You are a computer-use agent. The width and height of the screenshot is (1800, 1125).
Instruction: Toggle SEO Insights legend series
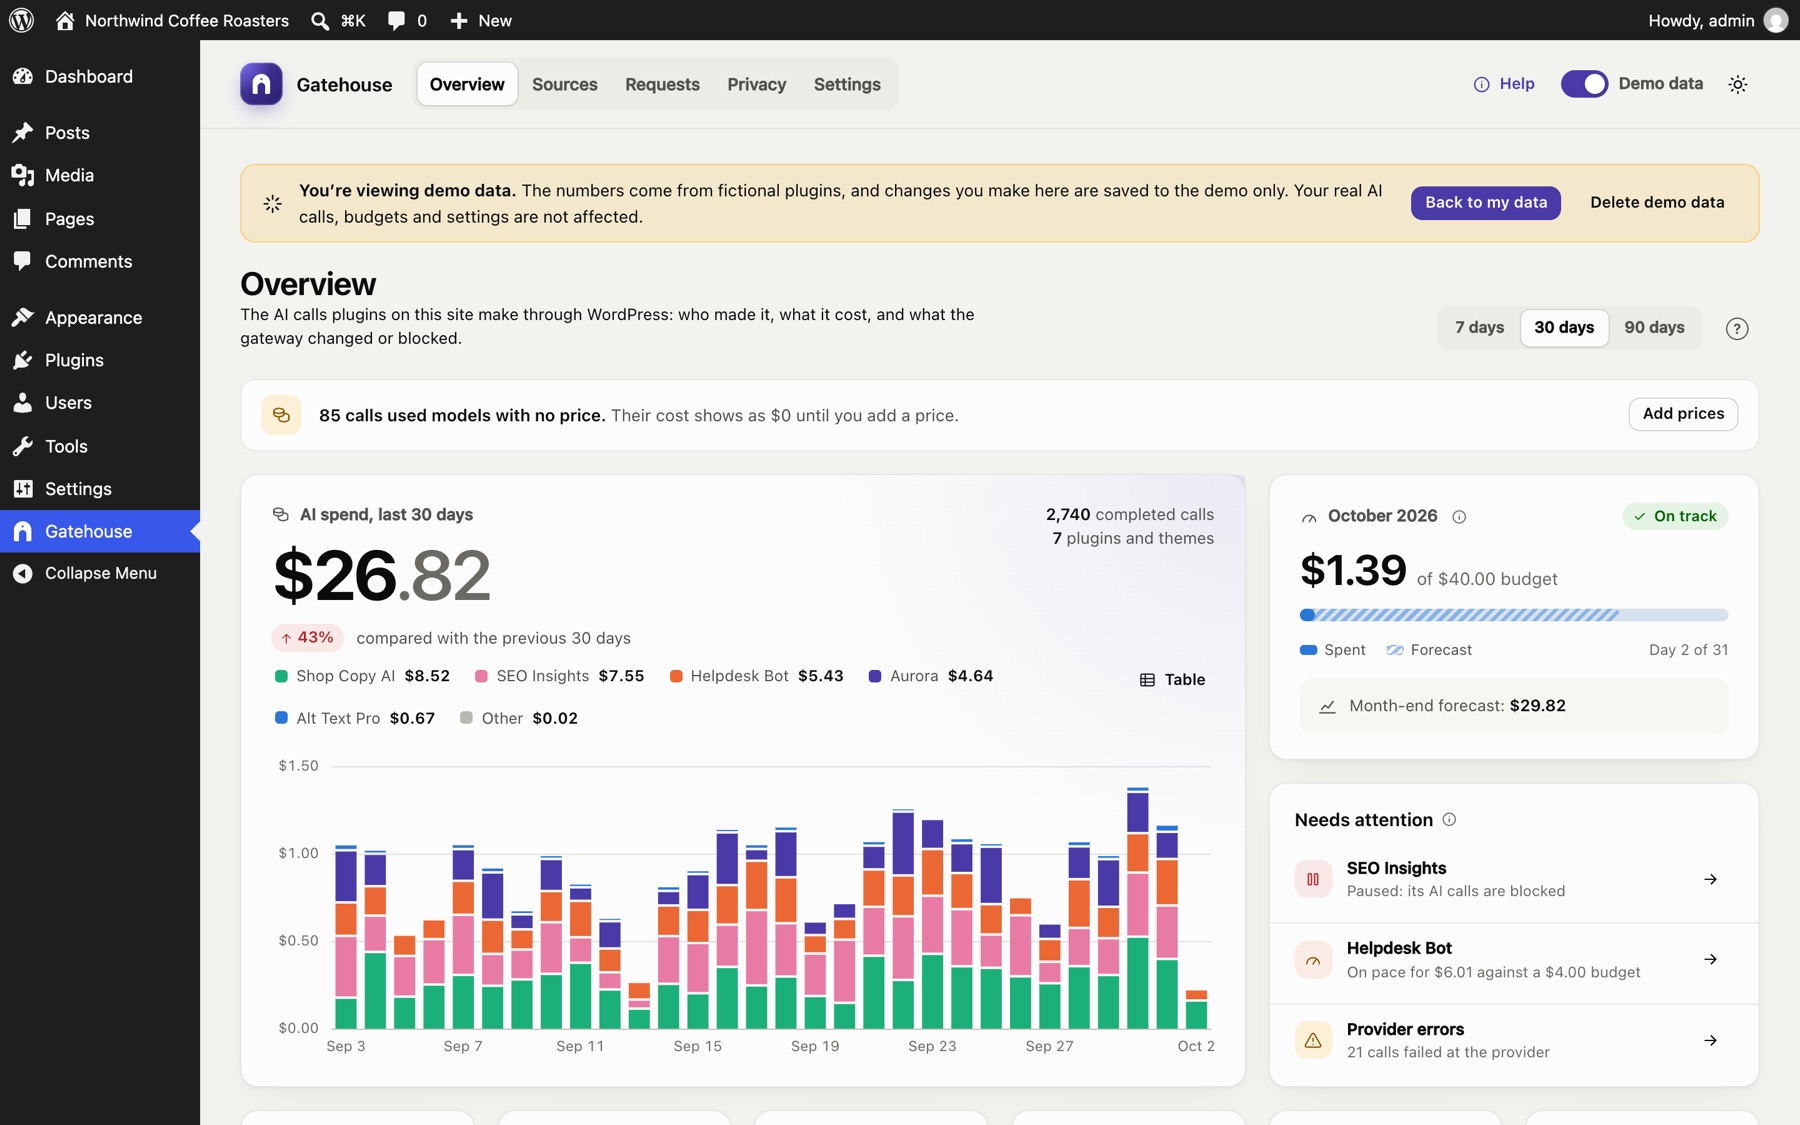(x=559, y=676)
